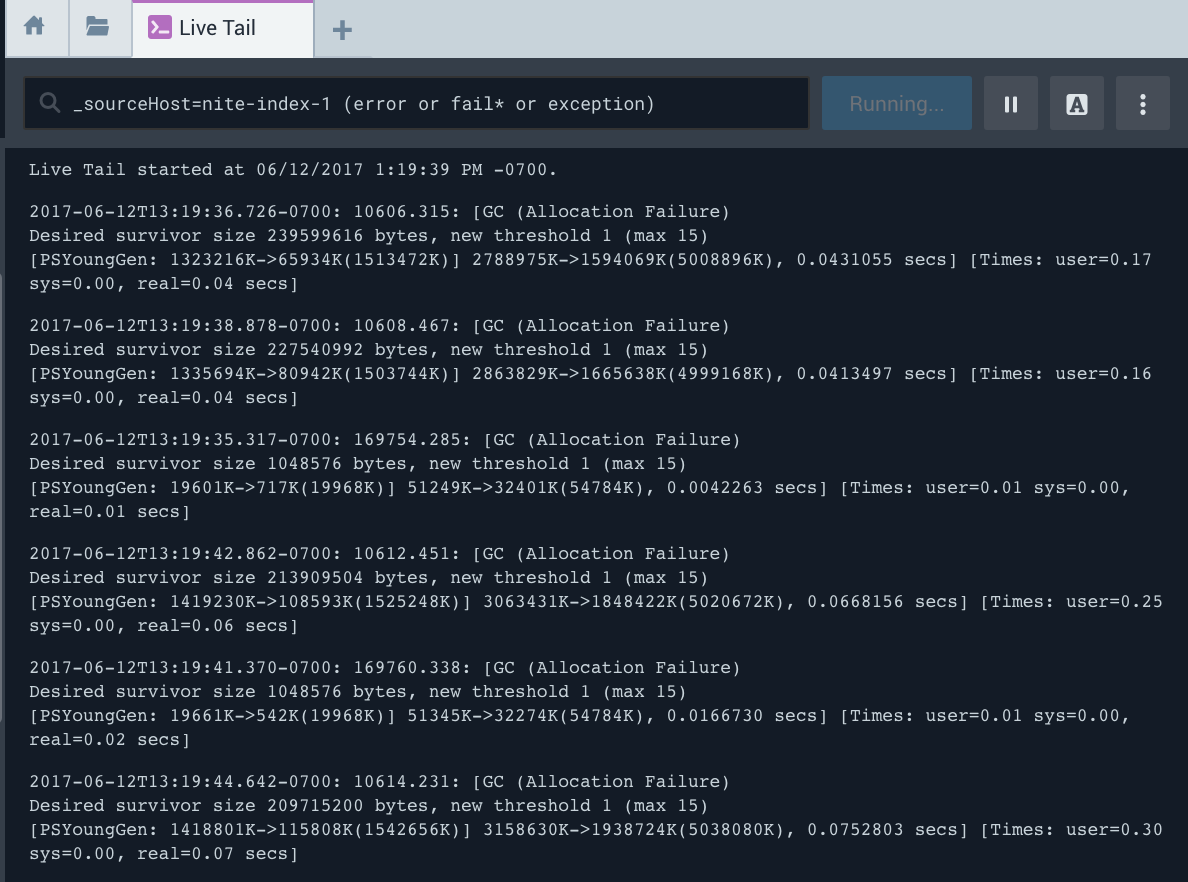This screenshot has height=882, width=1188.
Task: Select log entry timestamped 13:19:44.642
Action: (x=380, y=782)
